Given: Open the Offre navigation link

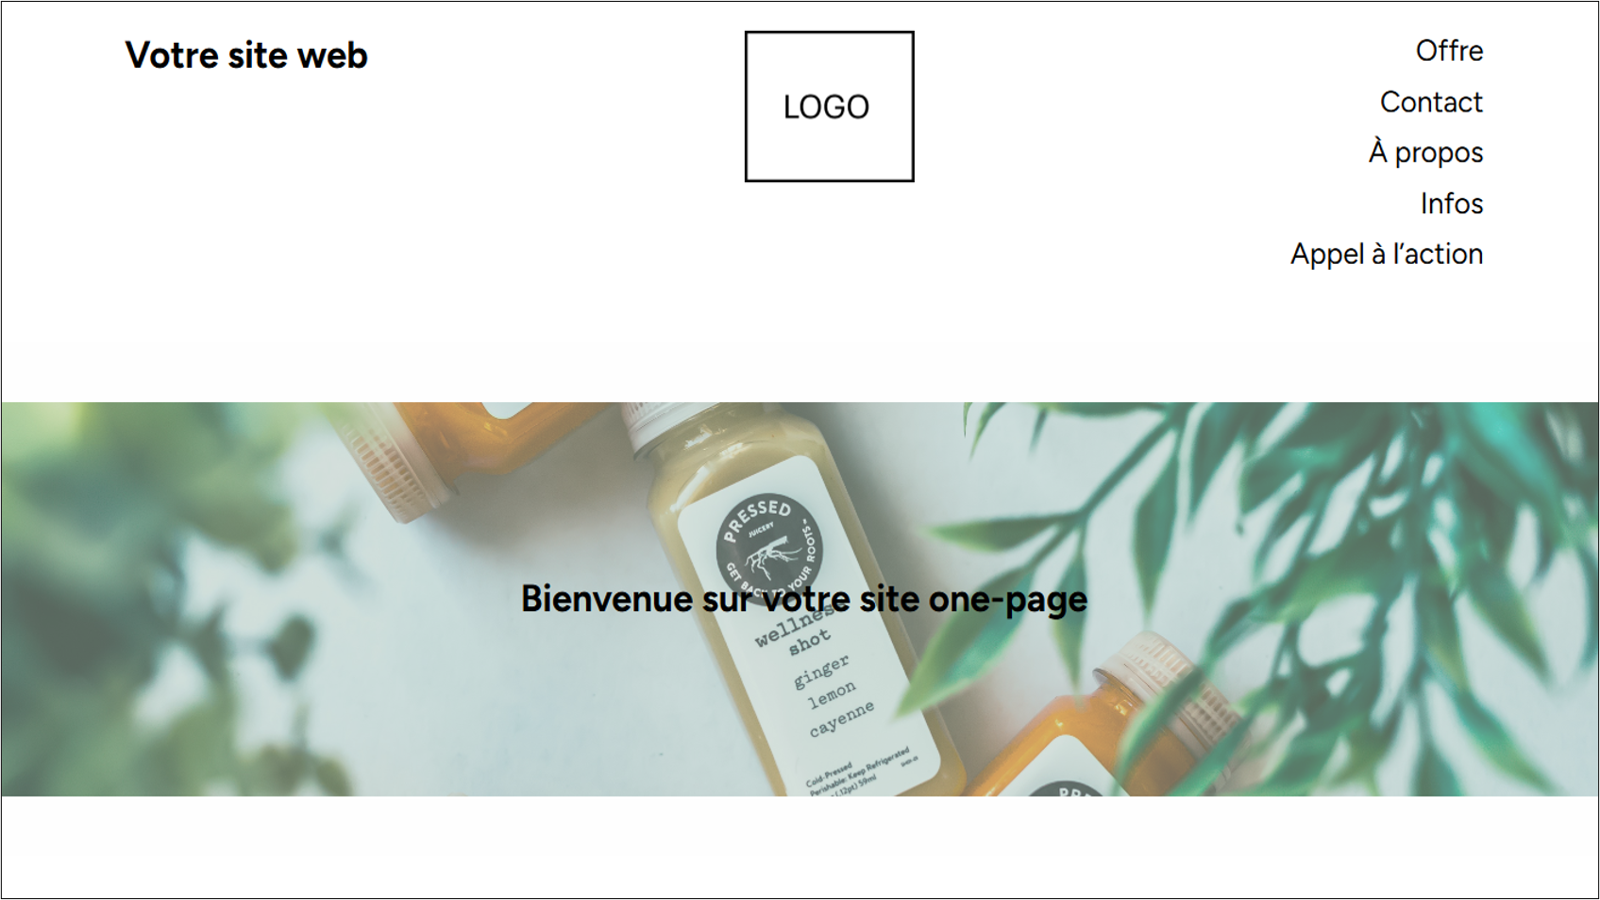Looking at the screenshot, I should click(x=1449, y=51).
